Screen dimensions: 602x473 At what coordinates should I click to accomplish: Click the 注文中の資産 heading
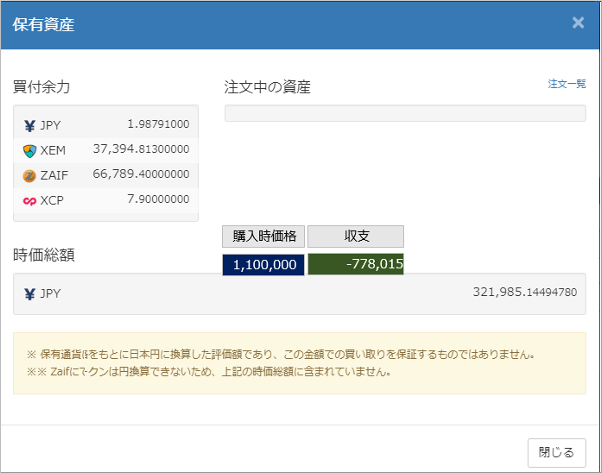267,87
